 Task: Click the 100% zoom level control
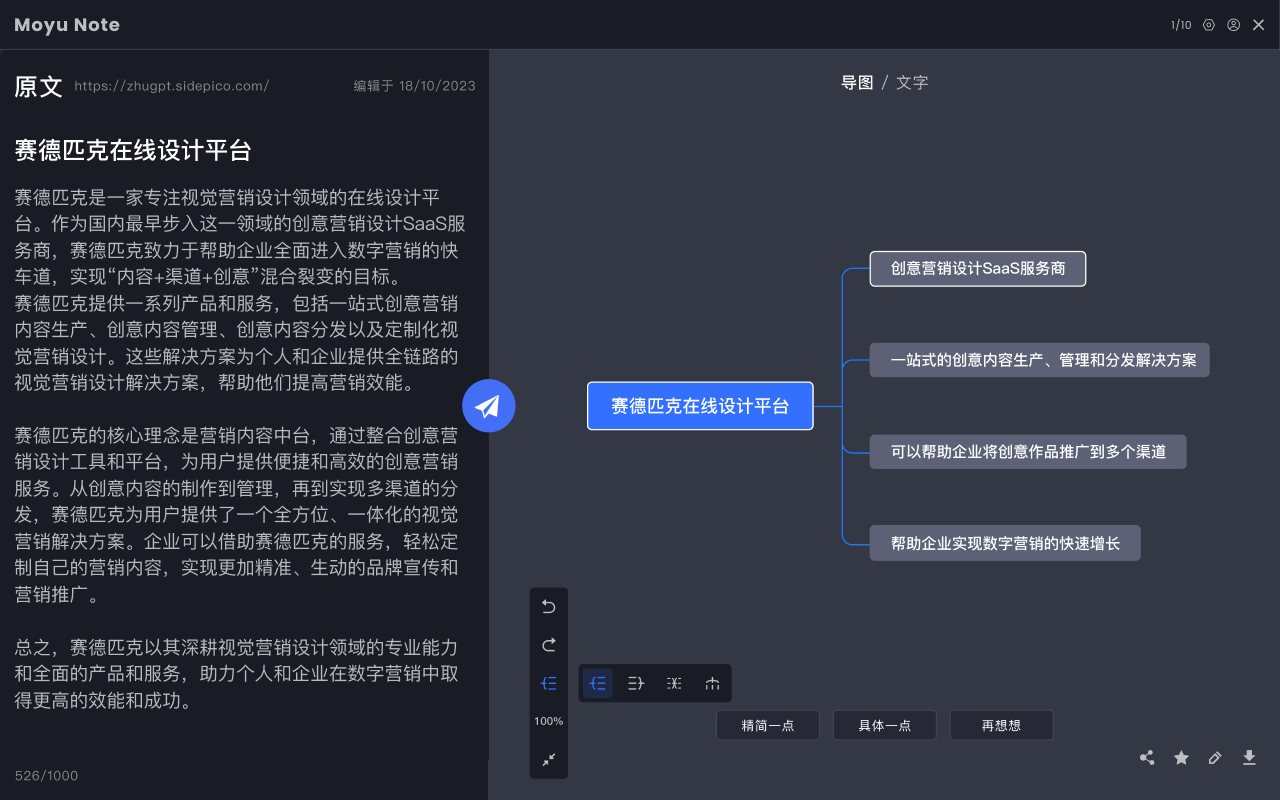click(548, 720)
